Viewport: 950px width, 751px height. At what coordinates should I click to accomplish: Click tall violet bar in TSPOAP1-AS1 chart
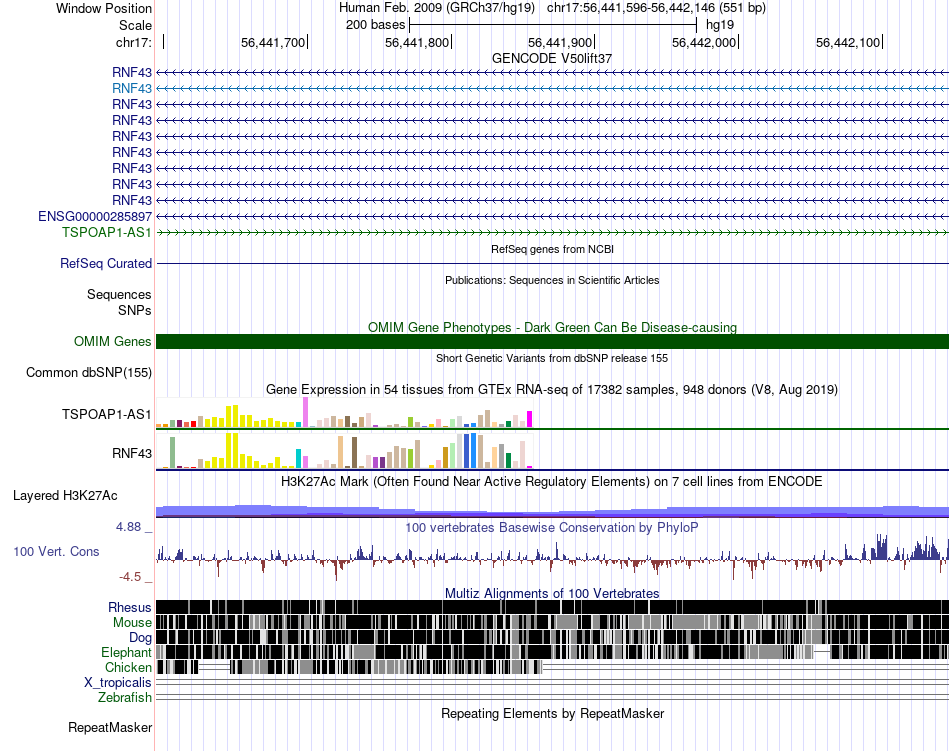tap(305, 412)
